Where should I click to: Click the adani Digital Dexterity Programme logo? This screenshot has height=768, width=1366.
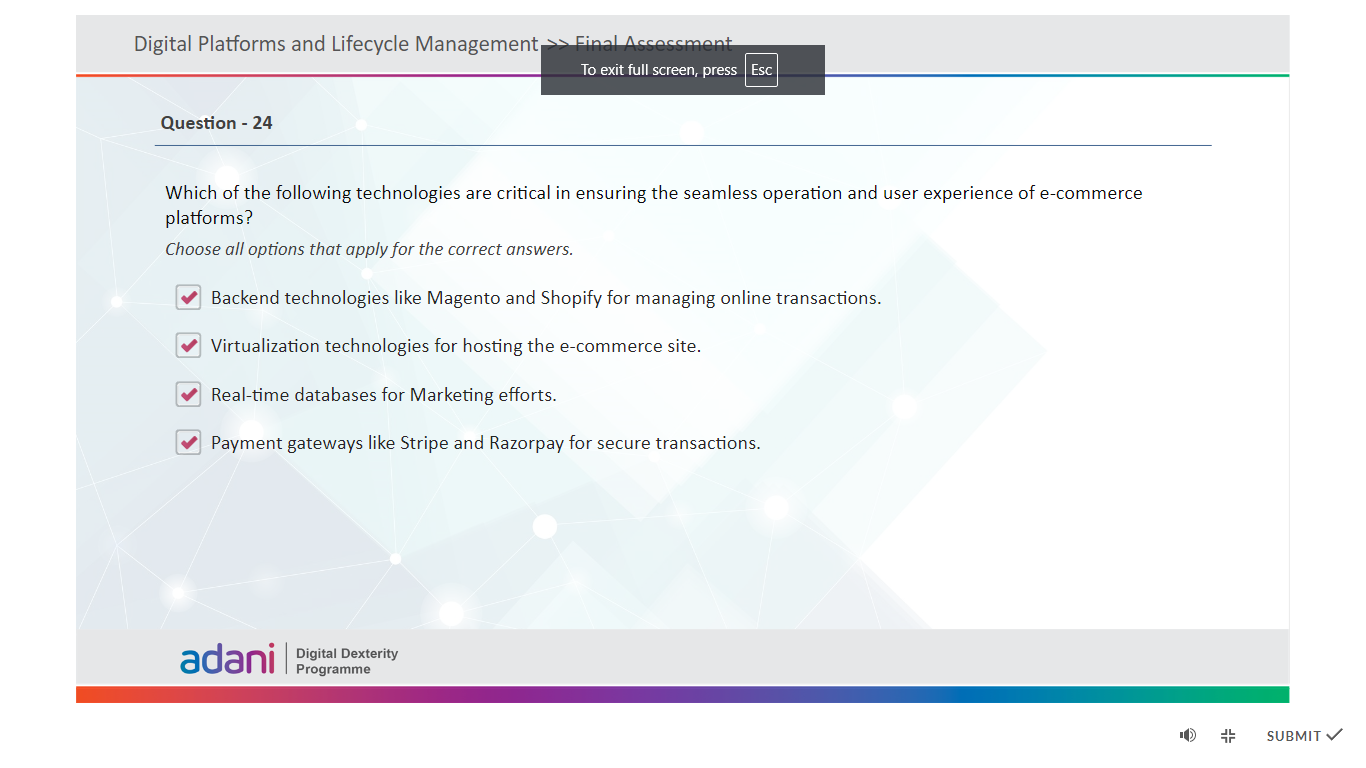(289, 659)
